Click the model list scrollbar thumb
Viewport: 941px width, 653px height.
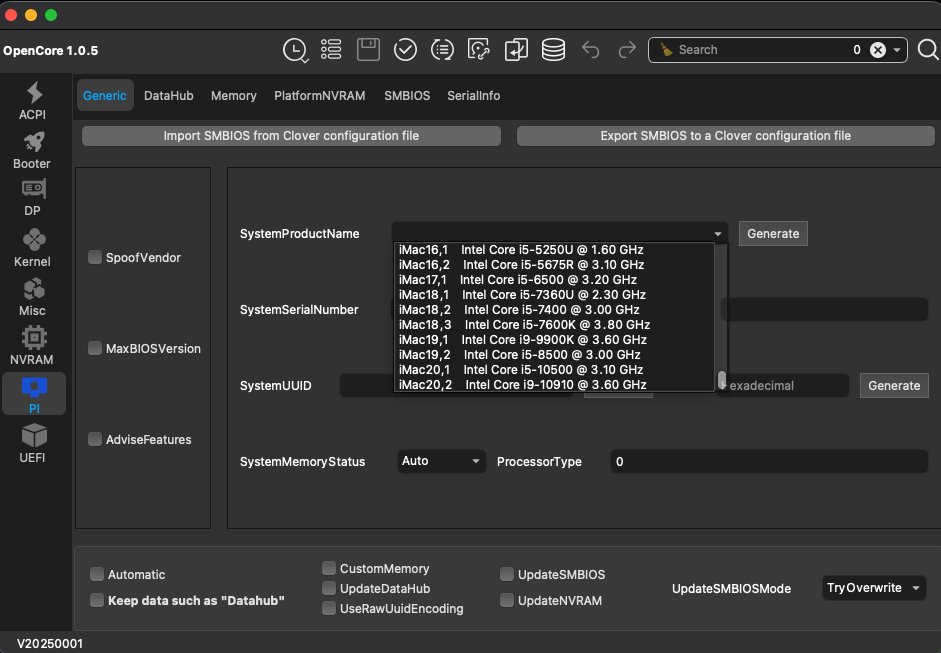point(722,380)
